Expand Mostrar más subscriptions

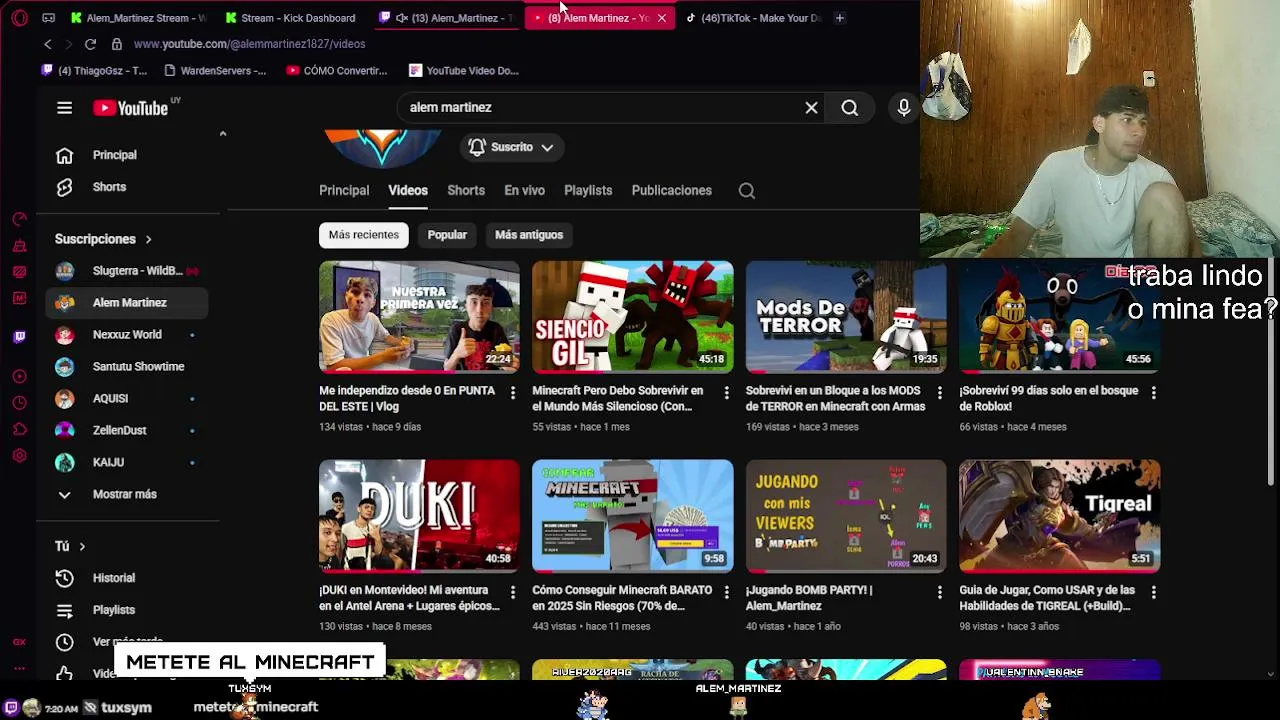coord(124,494)
